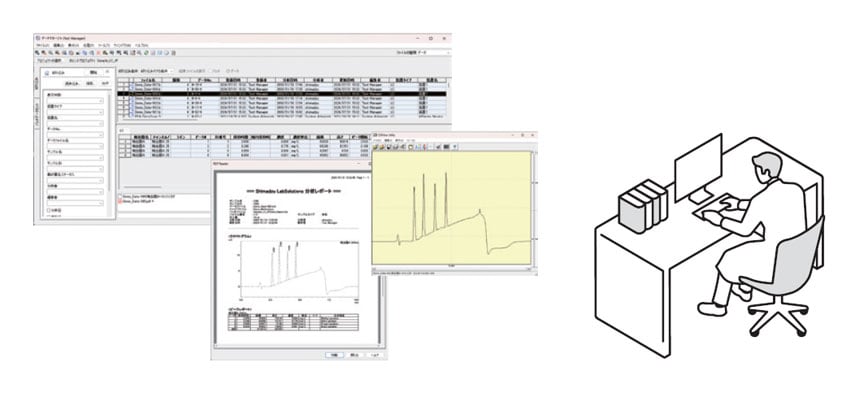Click the dark grid icon in chromatogram toolbar
This screenshot has height=395, width=863.
point(446,147)
